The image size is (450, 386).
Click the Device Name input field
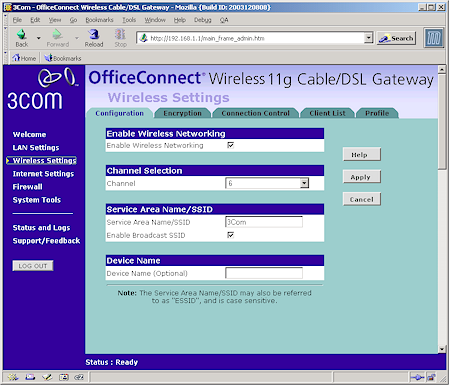pos(264,273)
